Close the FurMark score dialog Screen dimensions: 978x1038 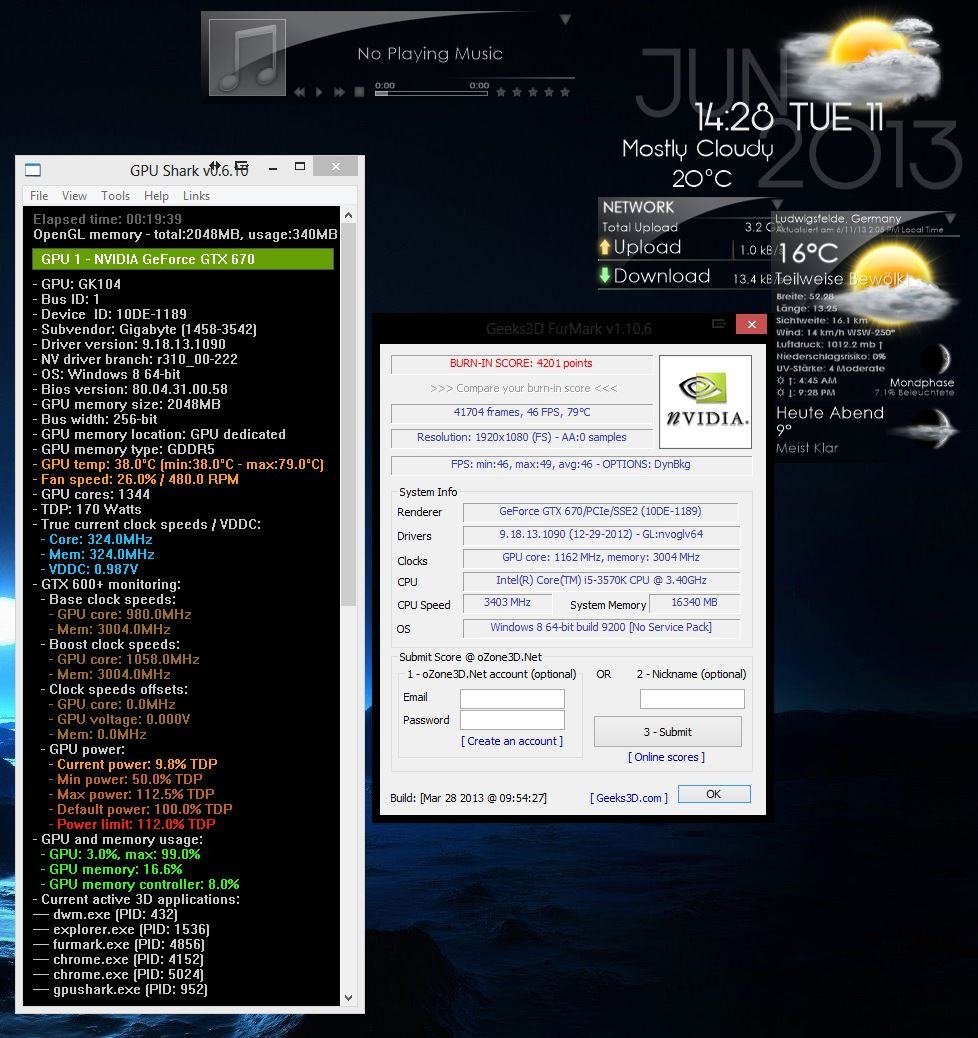tap(752, 324)
